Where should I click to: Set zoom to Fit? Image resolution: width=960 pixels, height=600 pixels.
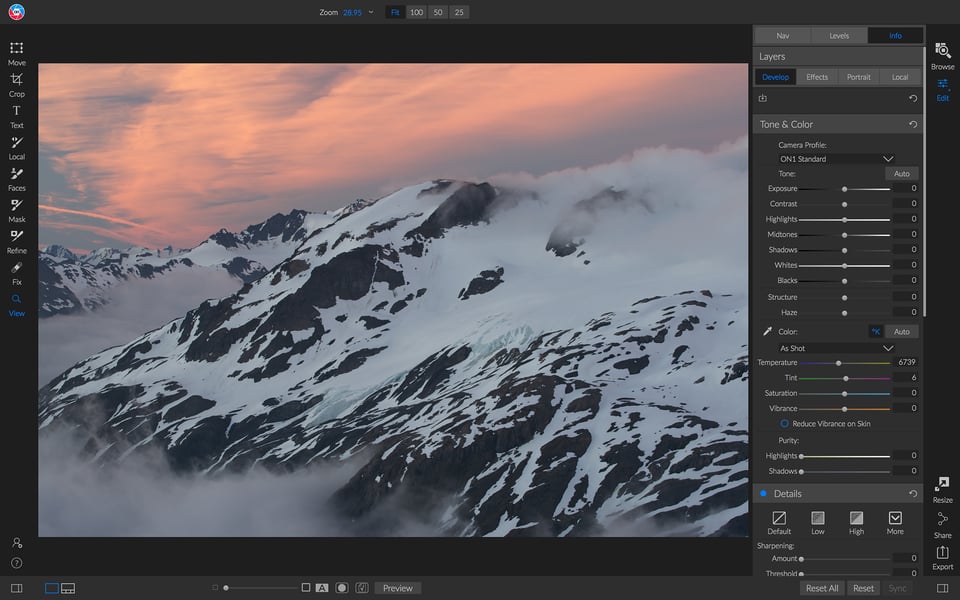[x=395, y=12]
